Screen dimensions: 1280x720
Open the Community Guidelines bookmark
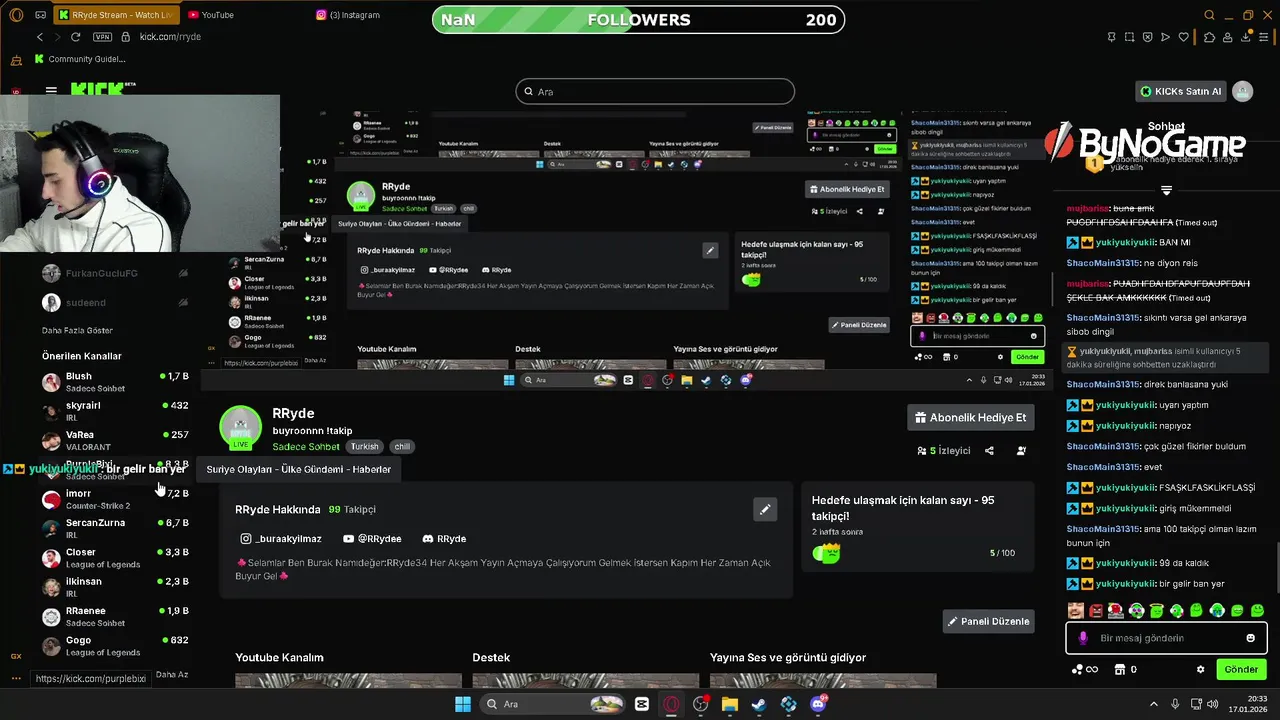click(x=80, y=59)
